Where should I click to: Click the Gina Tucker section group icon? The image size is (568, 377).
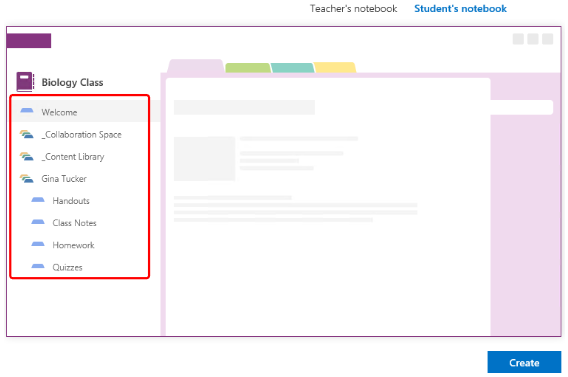click(26, 179)
